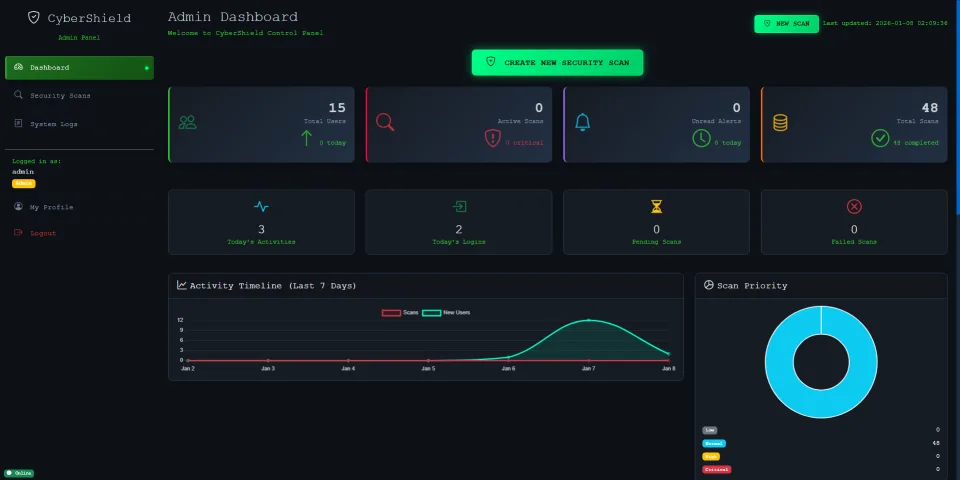Click the Today's Logins card
The image size is (960, 480).
459,222
